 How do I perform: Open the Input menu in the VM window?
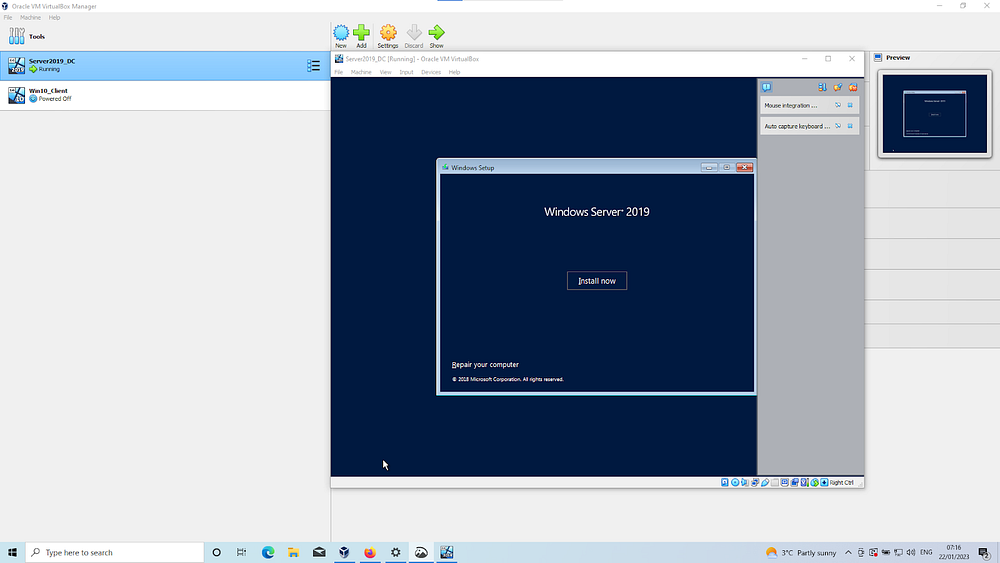(x=406, y=72)
